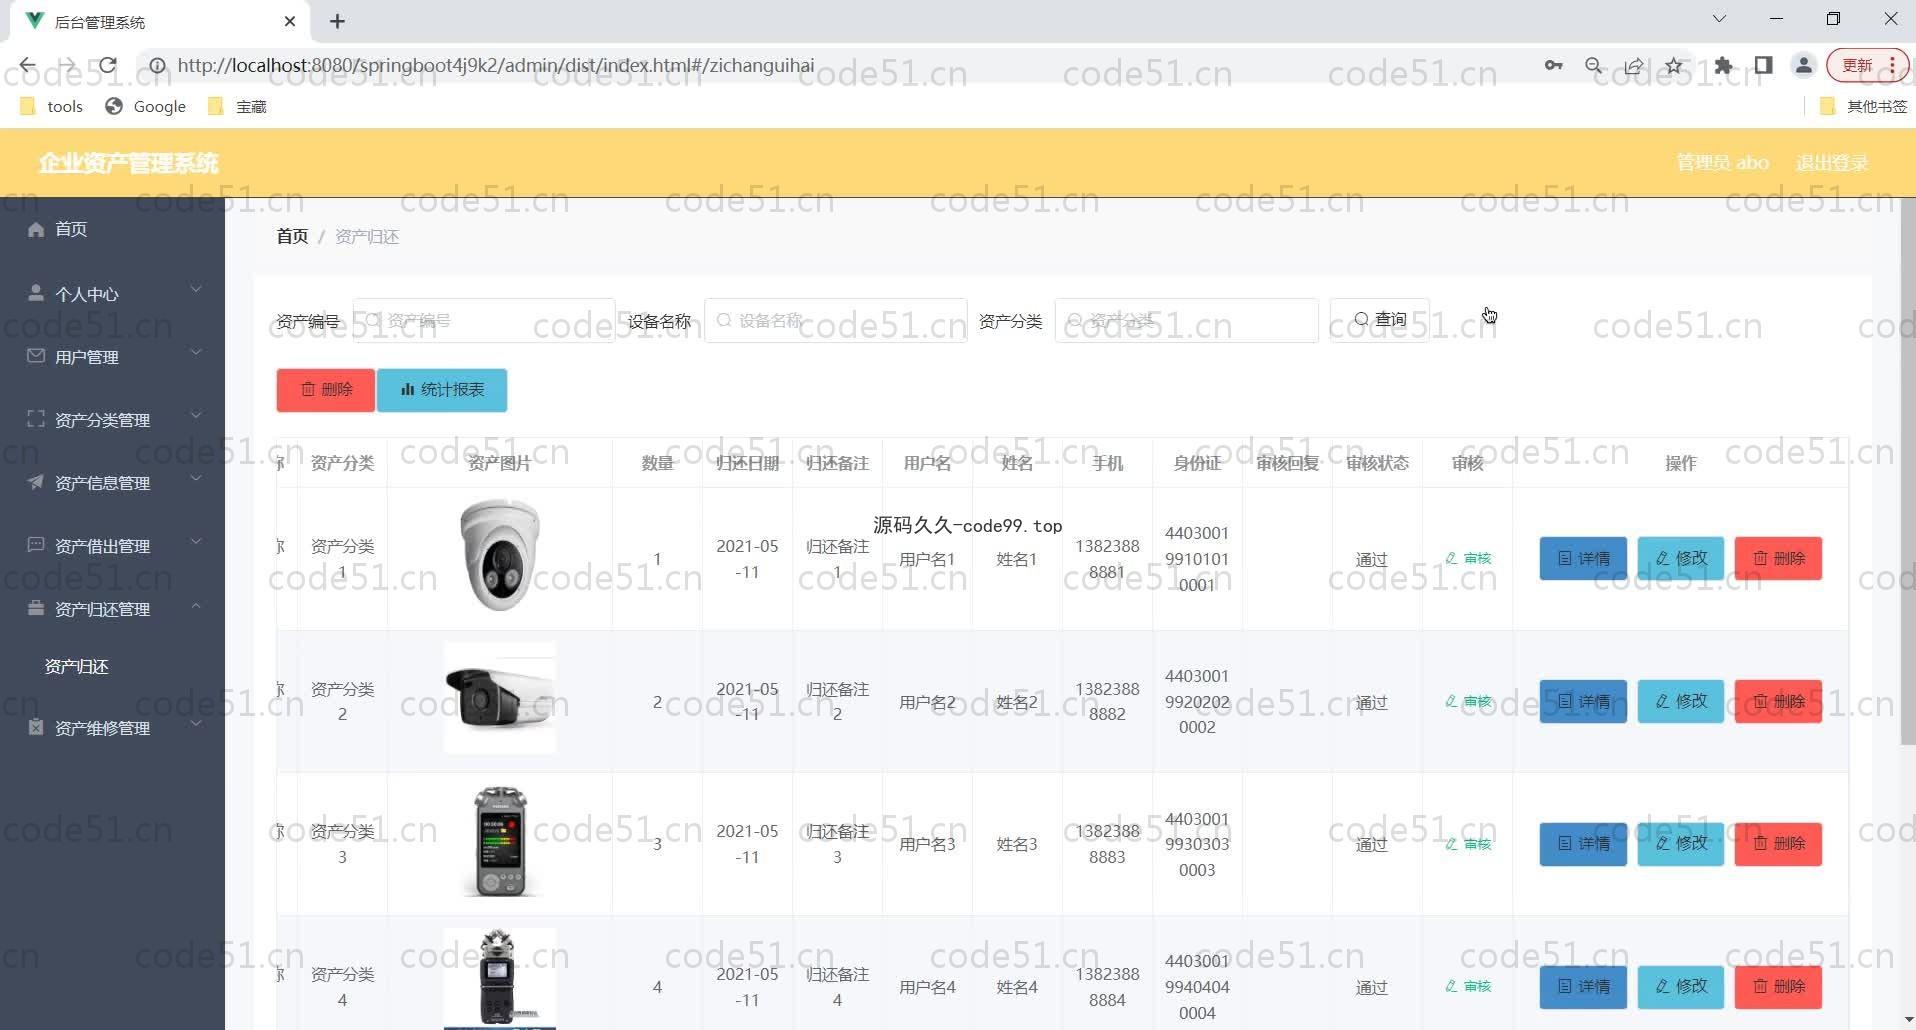1916x1030 pixels.
Task: Open the Google bookmark
Action: click(x=146, y=106)
